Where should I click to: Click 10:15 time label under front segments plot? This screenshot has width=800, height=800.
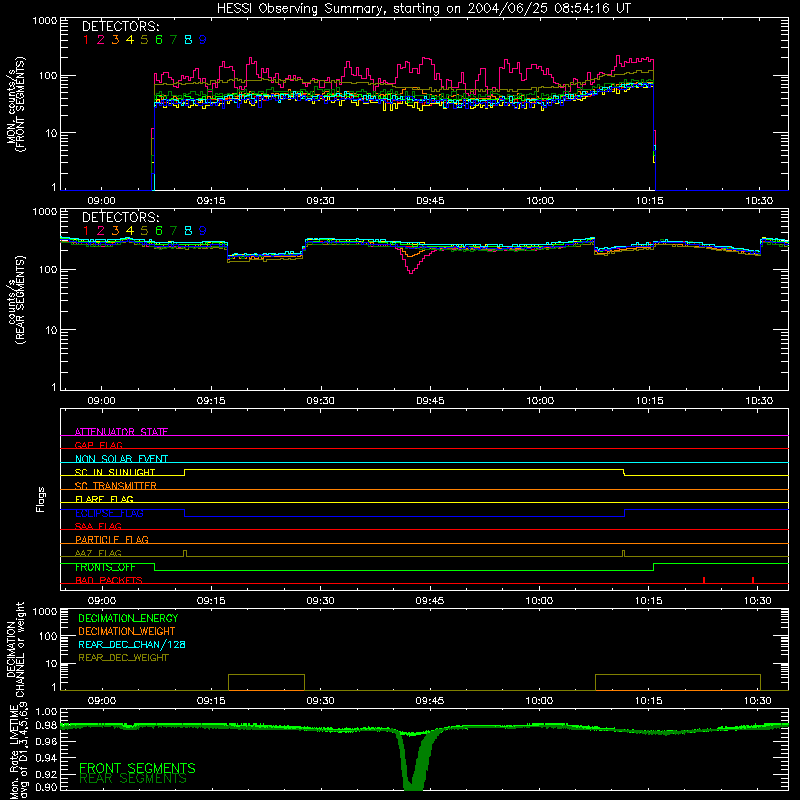[649, 201]
